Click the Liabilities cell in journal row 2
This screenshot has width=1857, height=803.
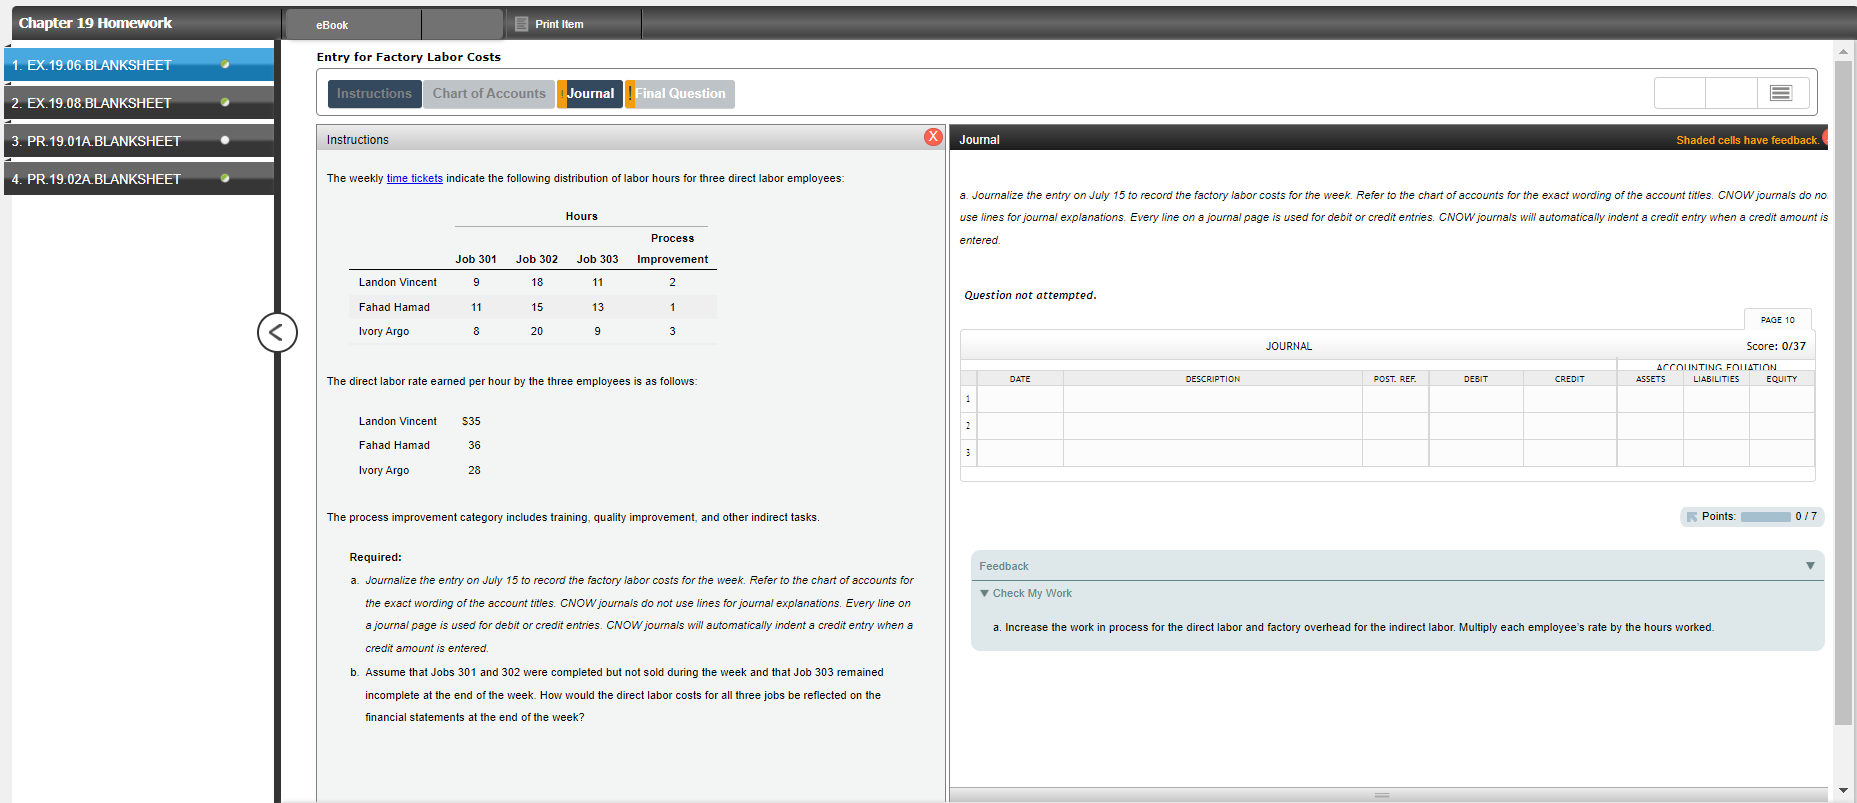[1716, 426]
